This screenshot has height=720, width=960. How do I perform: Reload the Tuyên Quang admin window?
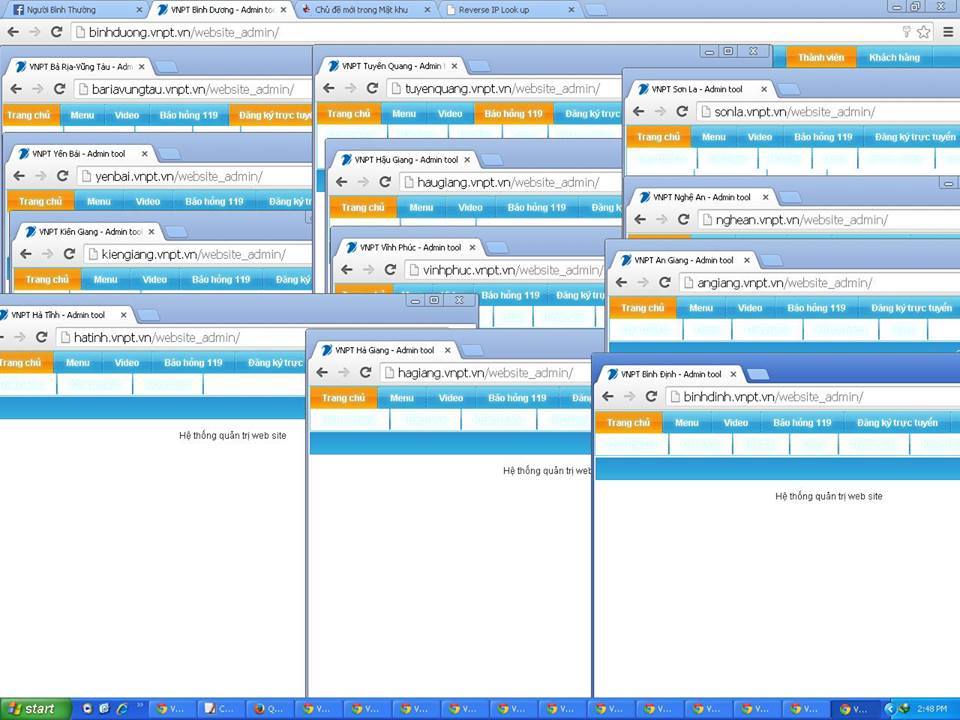[372, 88]
